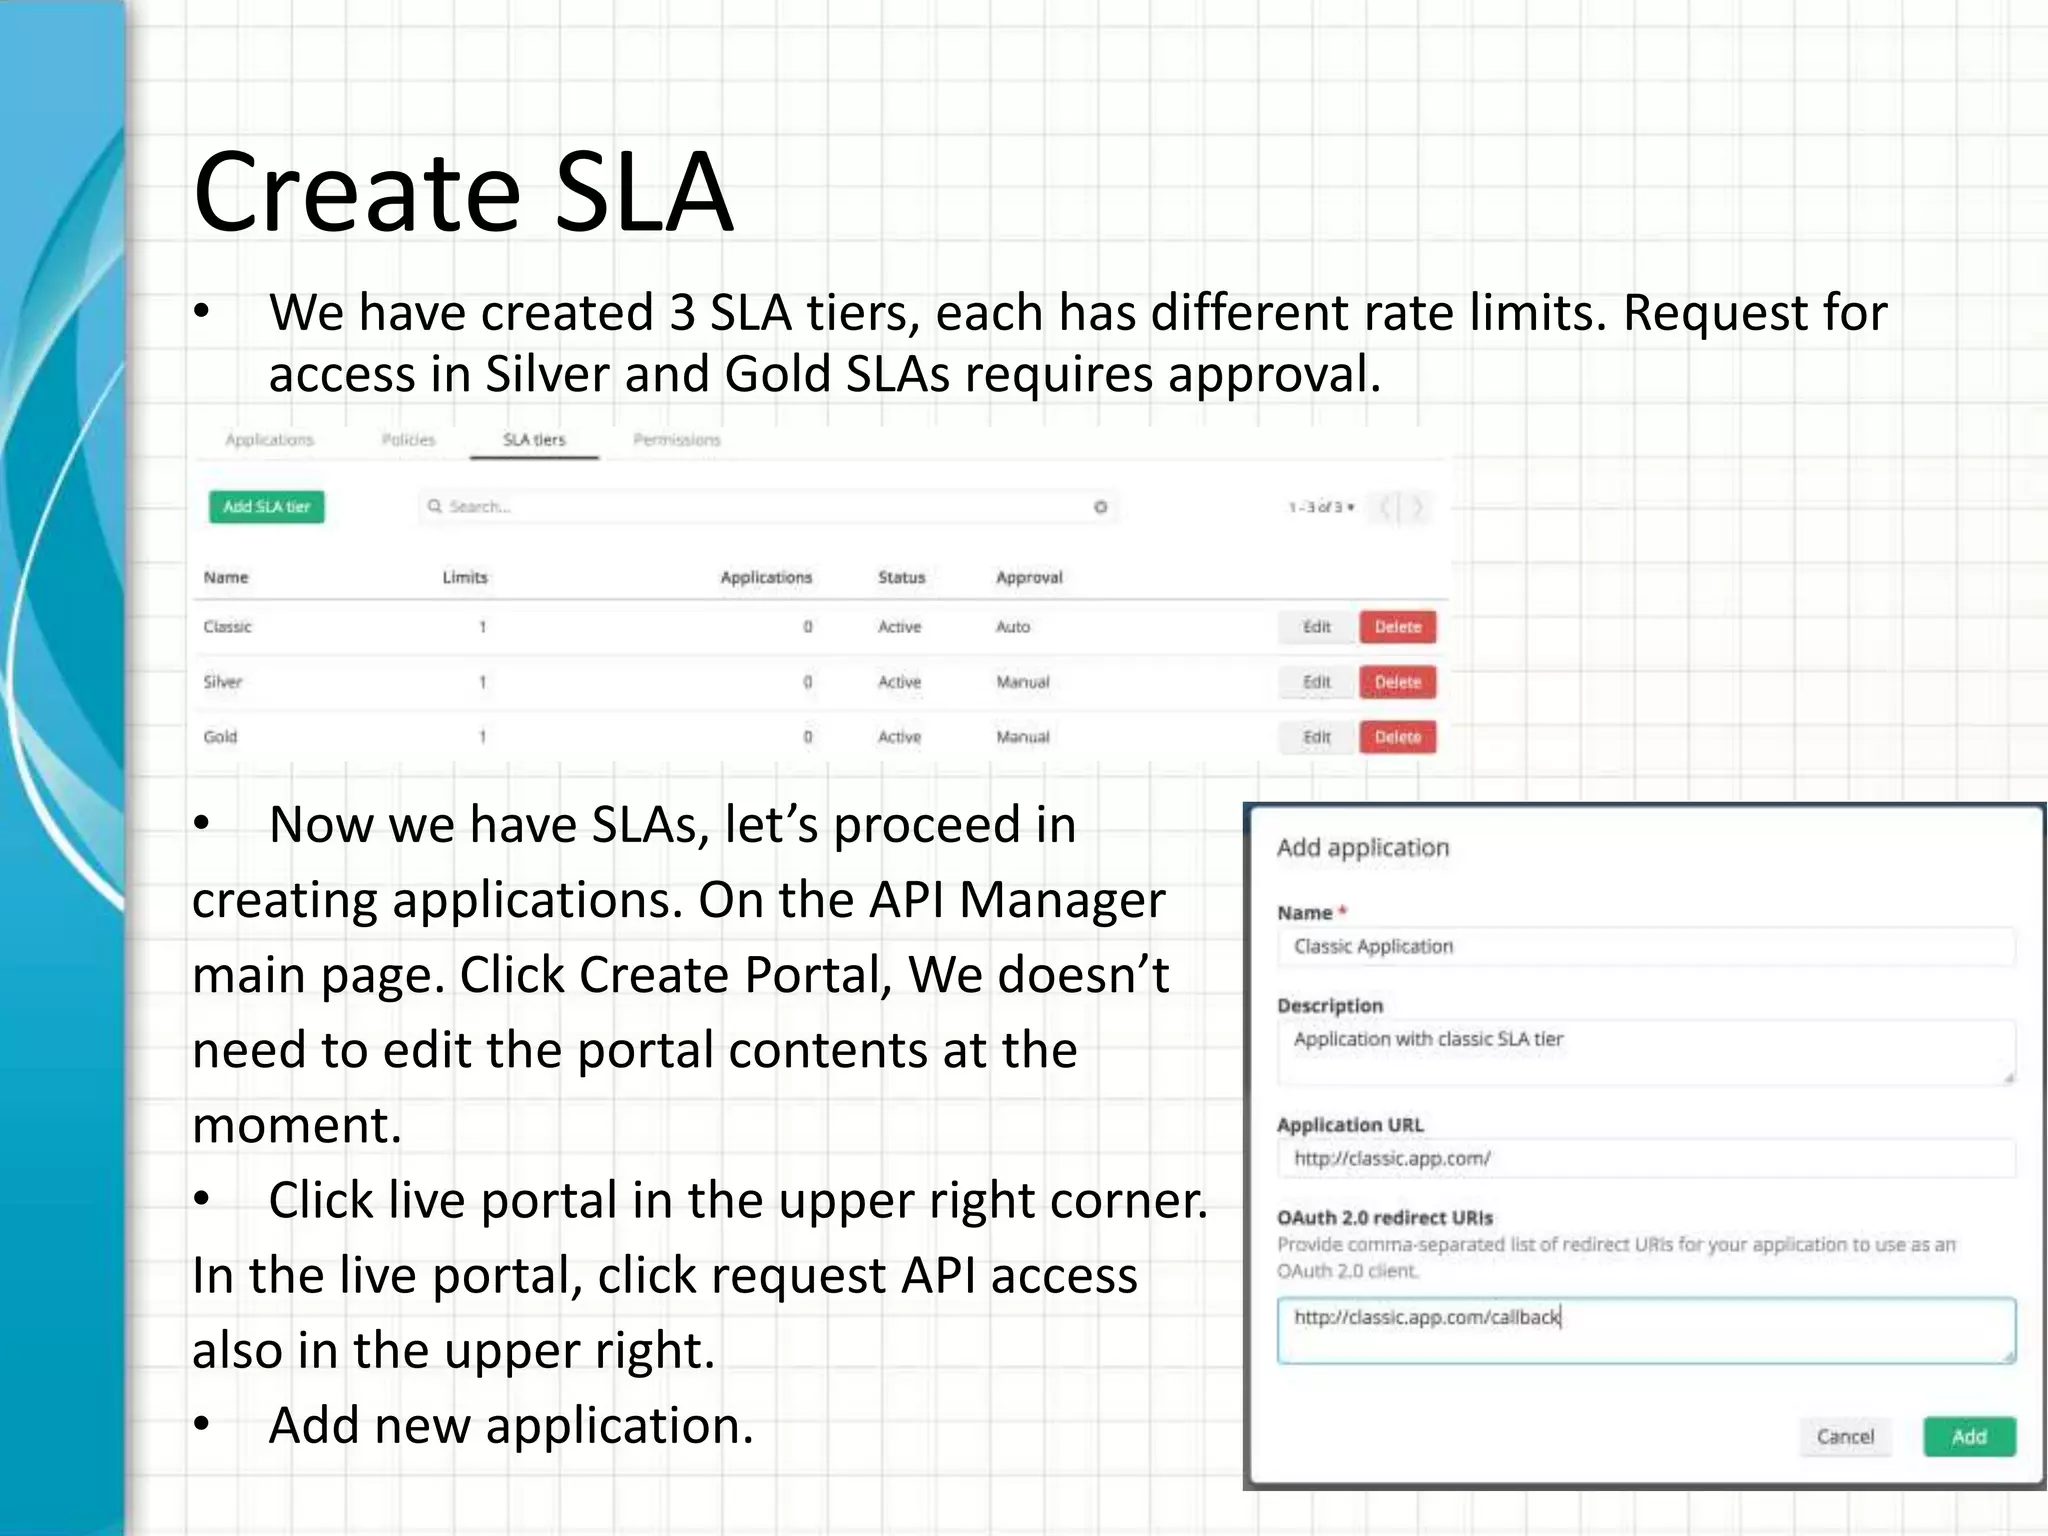
Task: Click the Description text area
Action: pyautogui.click(x=1646, y=1053)
